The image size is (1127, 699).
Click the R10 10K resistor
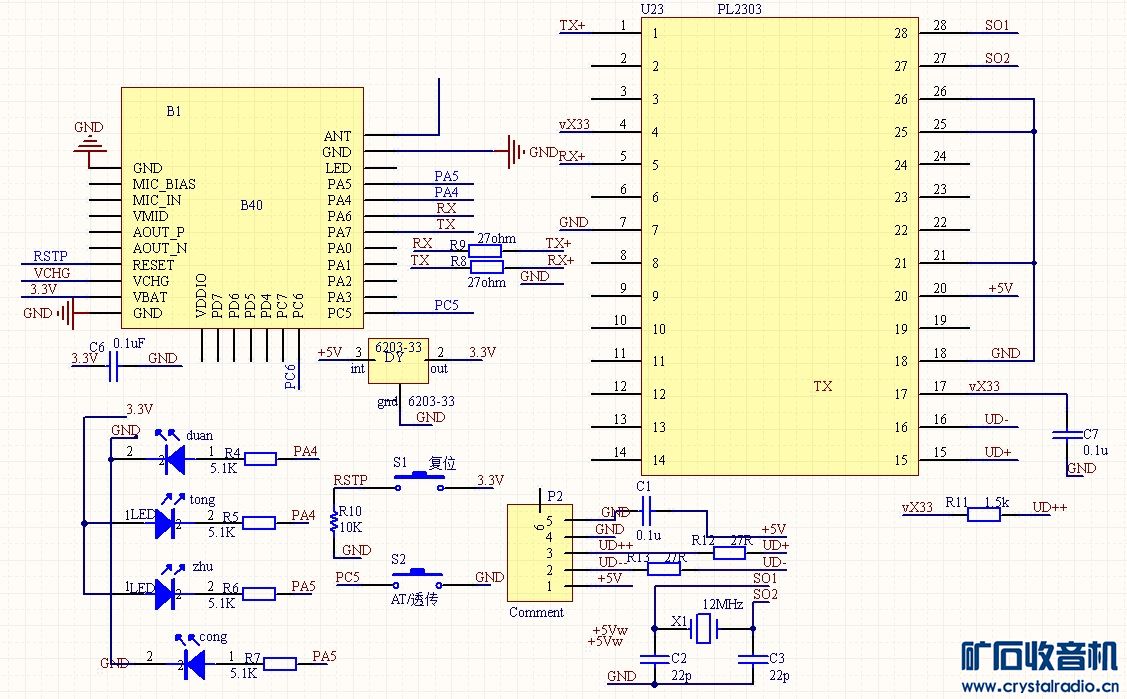(x=334, y=526)
